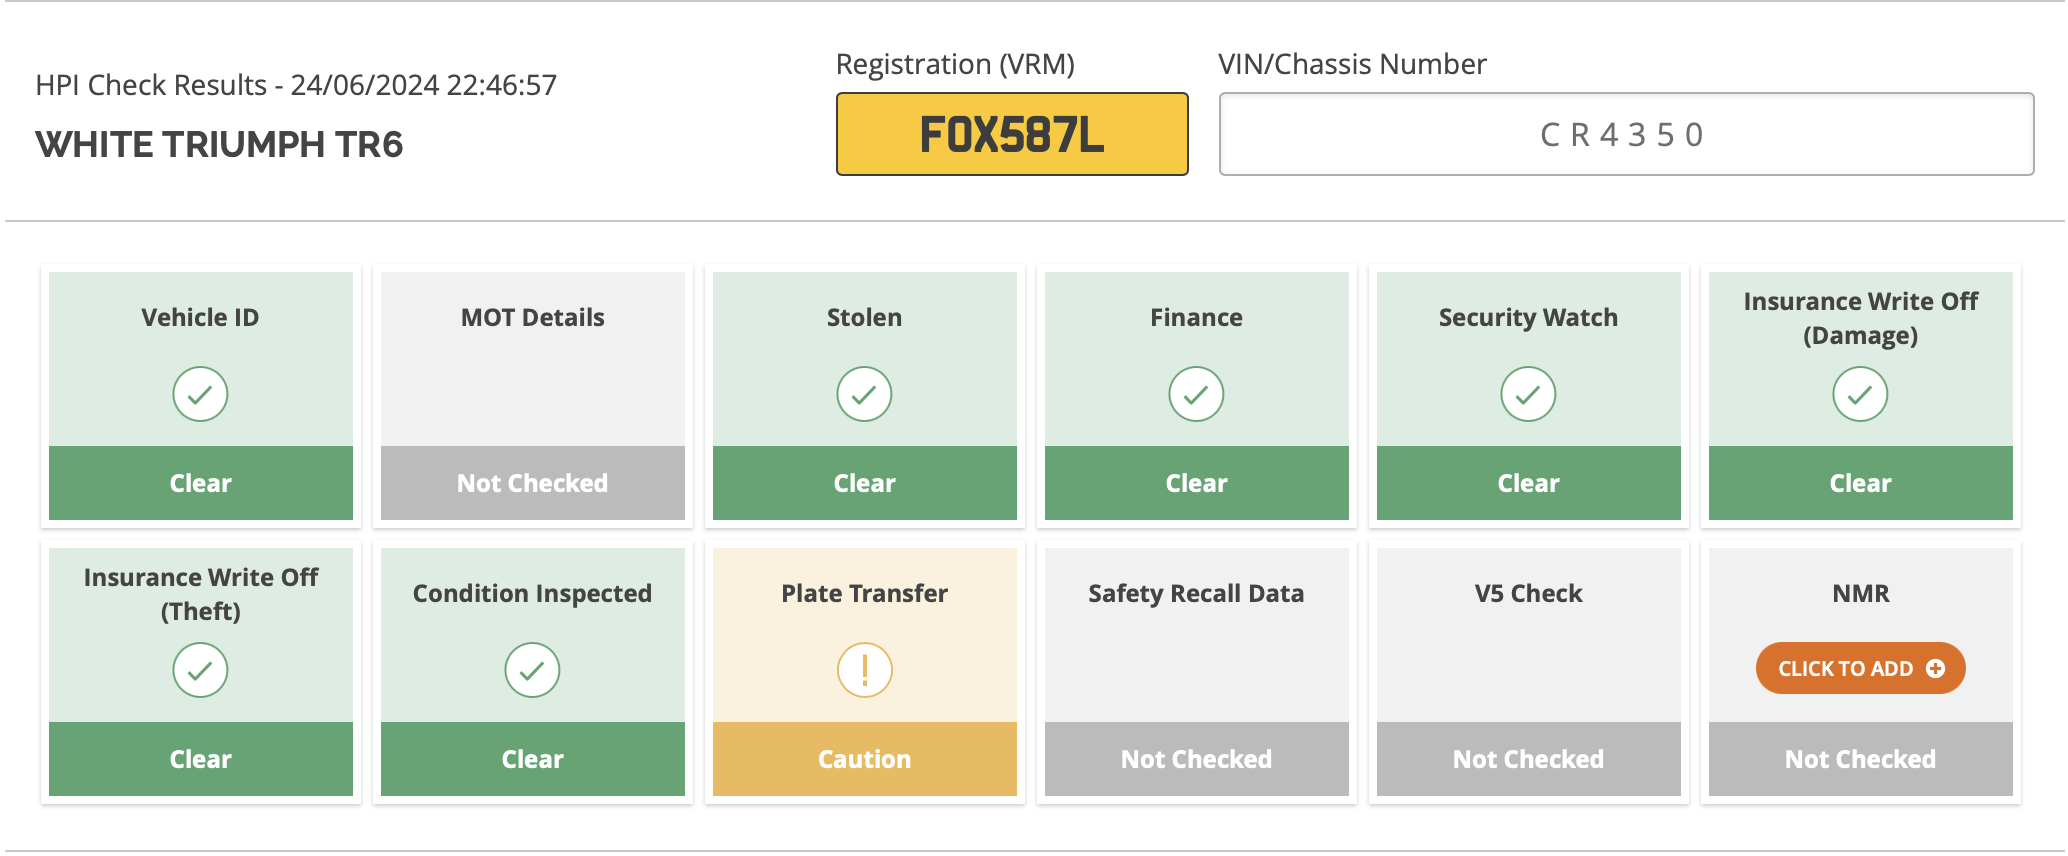Open the Plate Transfer Caution status bar

[864, 759]
